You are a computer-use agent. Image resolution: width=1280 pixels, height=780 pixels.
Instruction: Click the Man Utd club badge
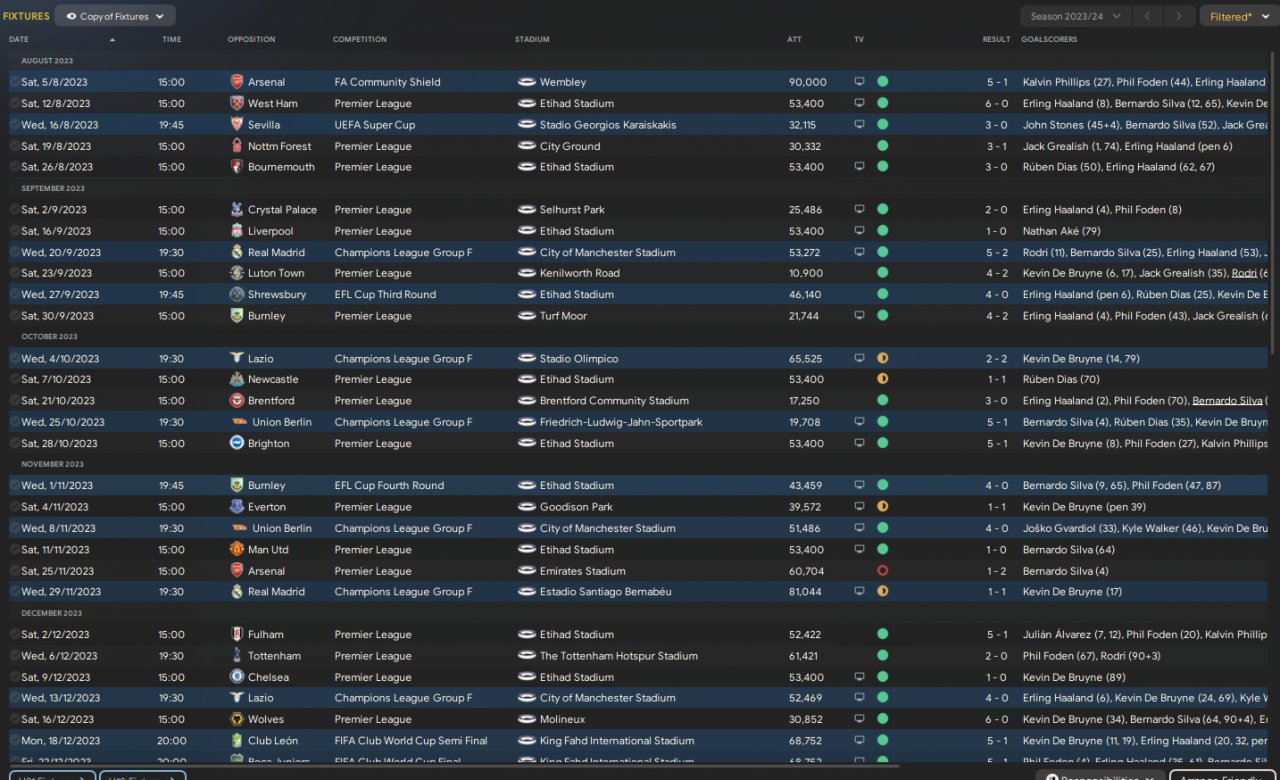237,550
